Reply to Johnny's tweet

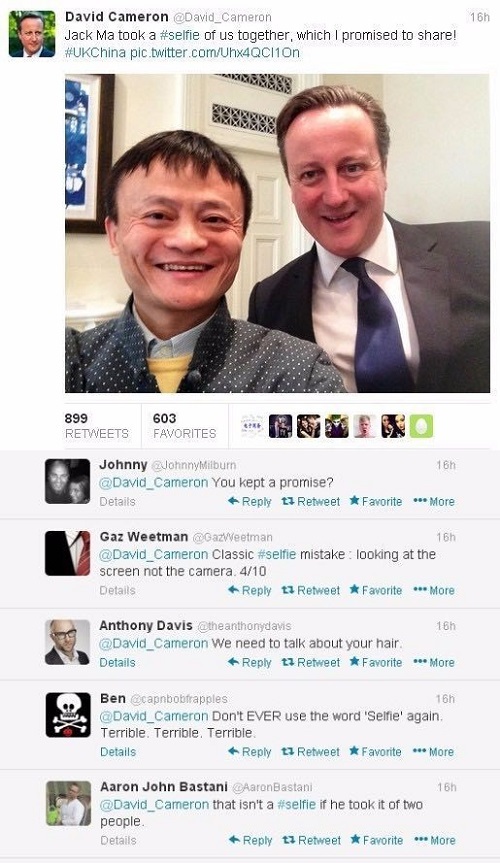[249, 501]
